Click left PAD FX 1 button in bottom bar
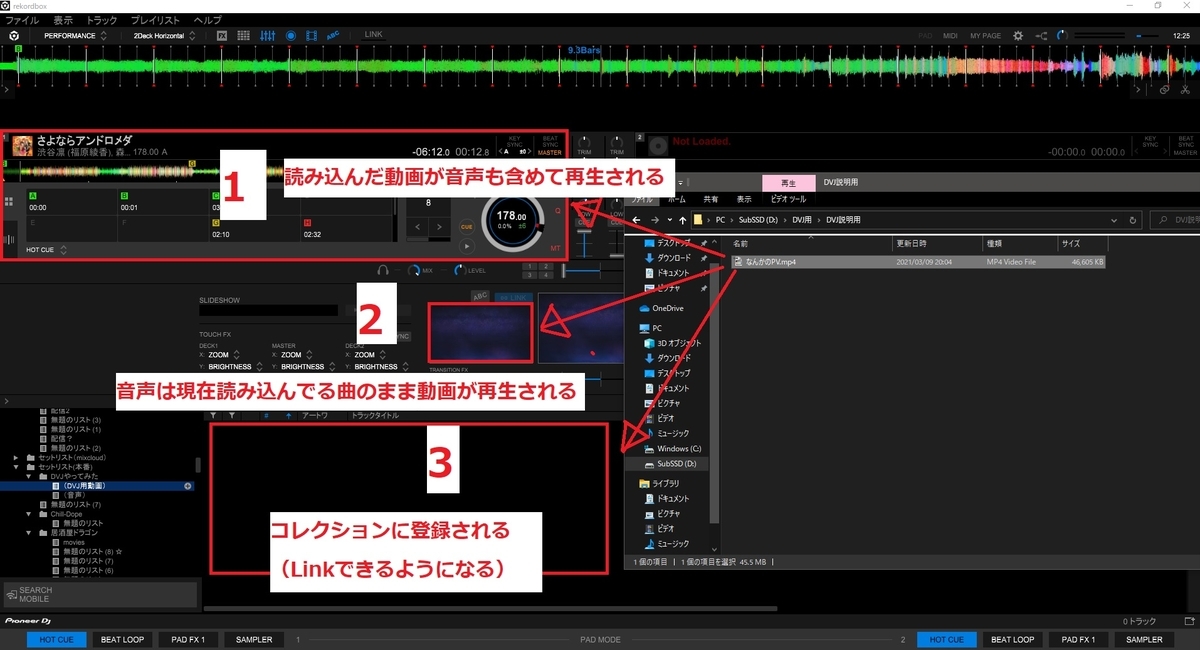This screenshot has width=1200, height=650. tap(188, 639)
